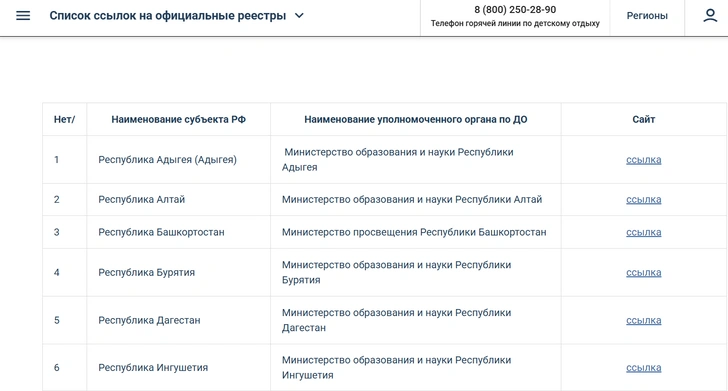Open ссылка for Республика Башкортостан
This screenshot has width=728, height=391.
click(x=644, y=232)
